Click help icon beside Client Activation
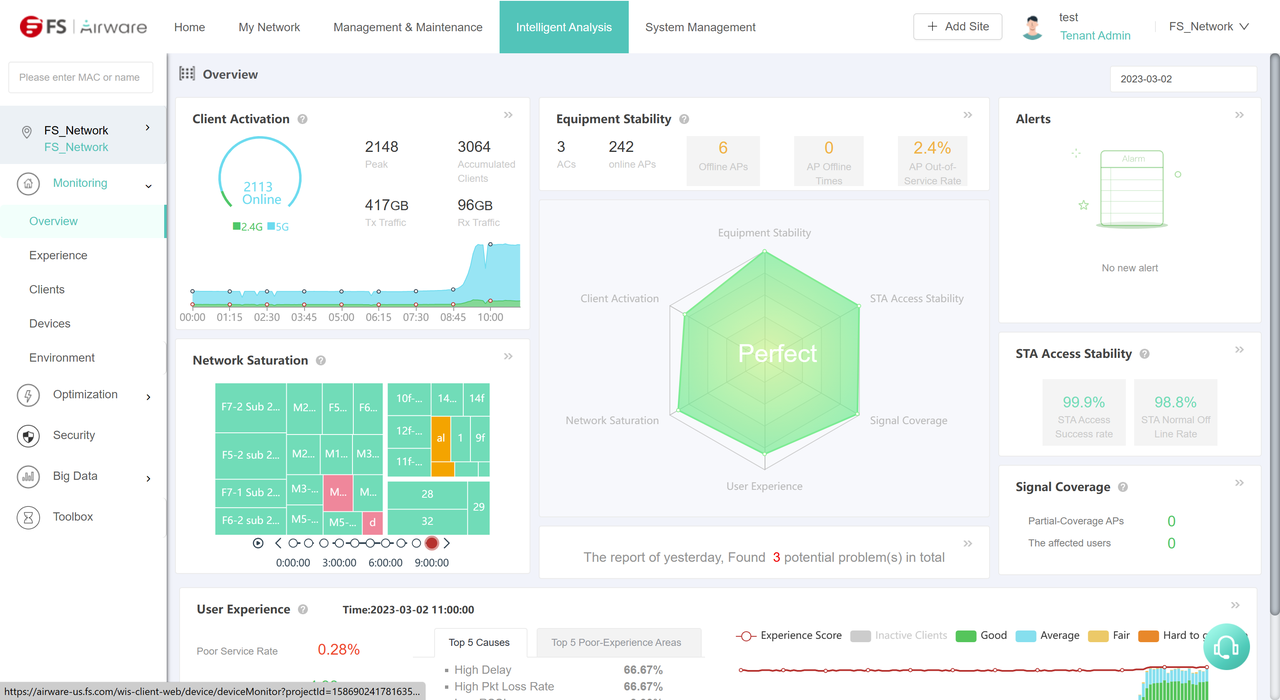This screenshot has width=1280, height=700. [x=302, y=119]
